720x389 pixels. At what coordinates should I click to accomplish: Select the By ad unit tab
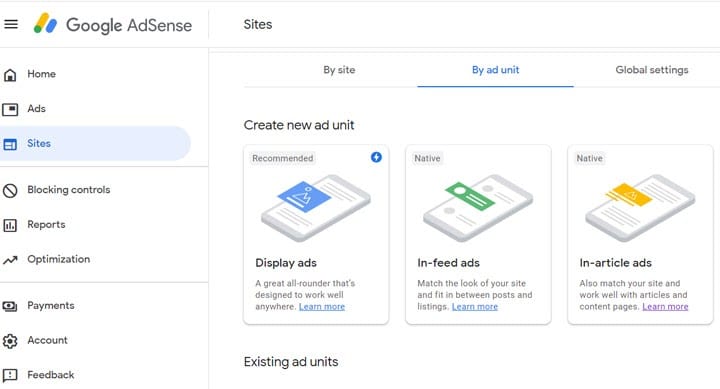tap(495, 70)
